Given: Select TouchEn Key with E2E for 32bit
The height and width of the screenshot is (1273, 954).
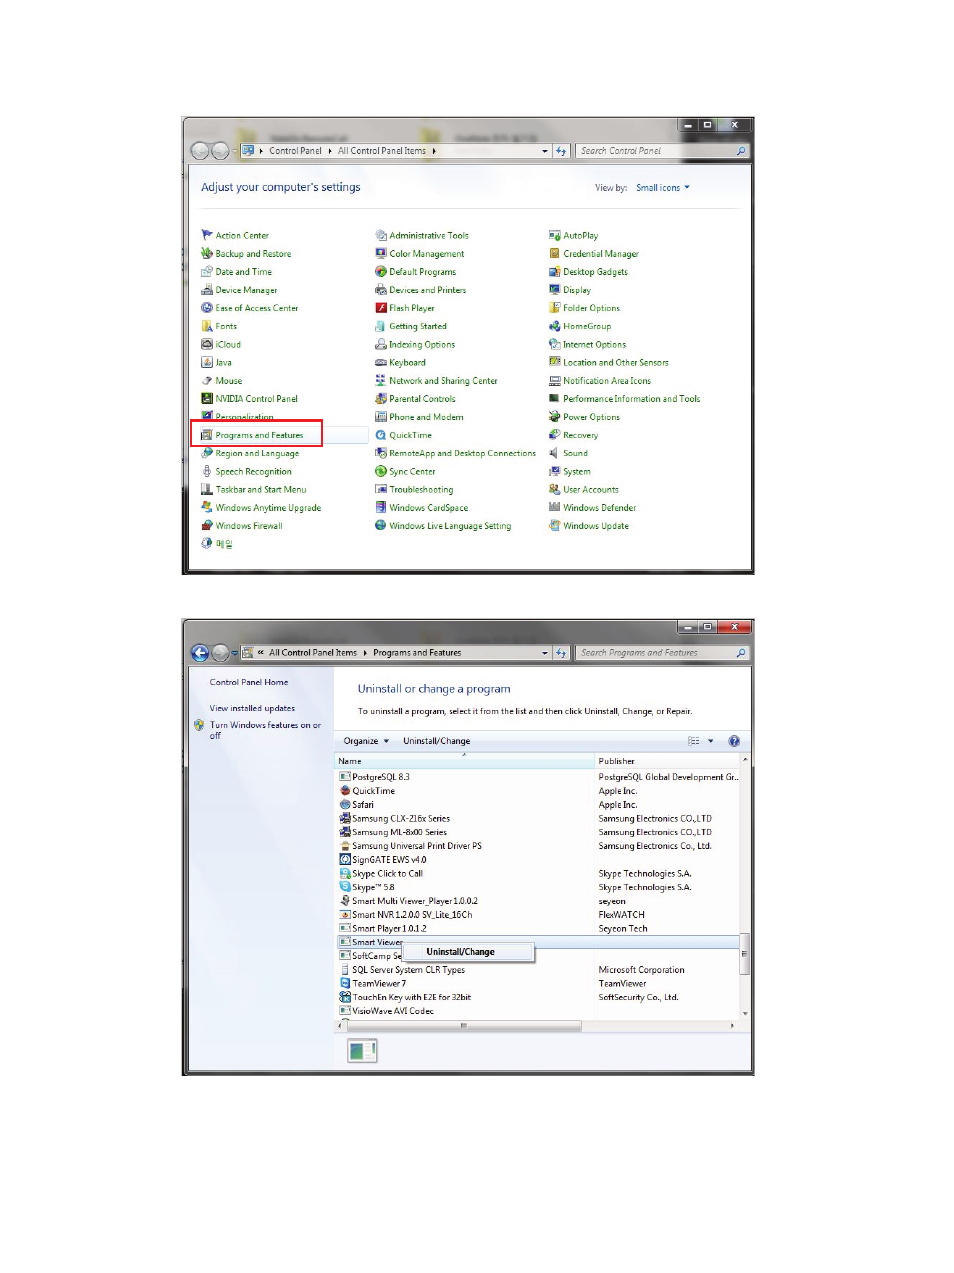Looking at the screenshot, I should (412, 997).
